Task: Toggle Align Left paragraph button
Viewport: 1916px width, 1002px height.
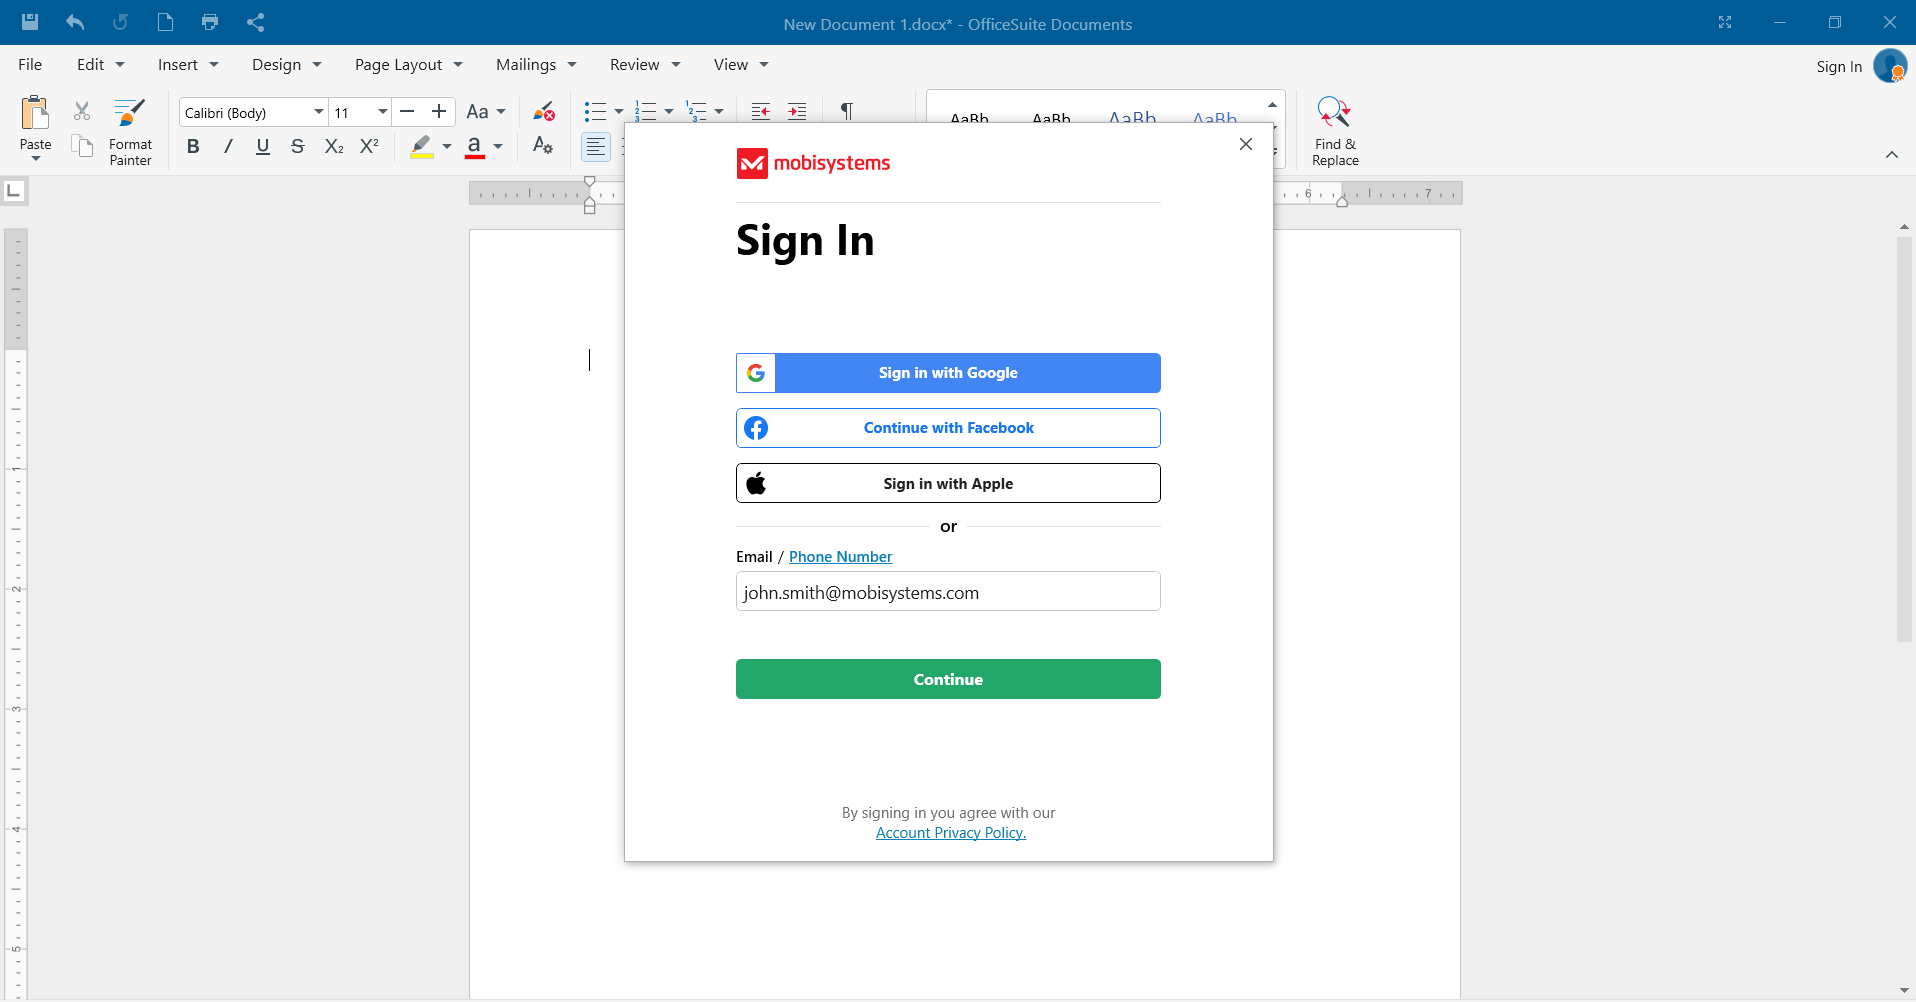Action: [x=596, y=147]
